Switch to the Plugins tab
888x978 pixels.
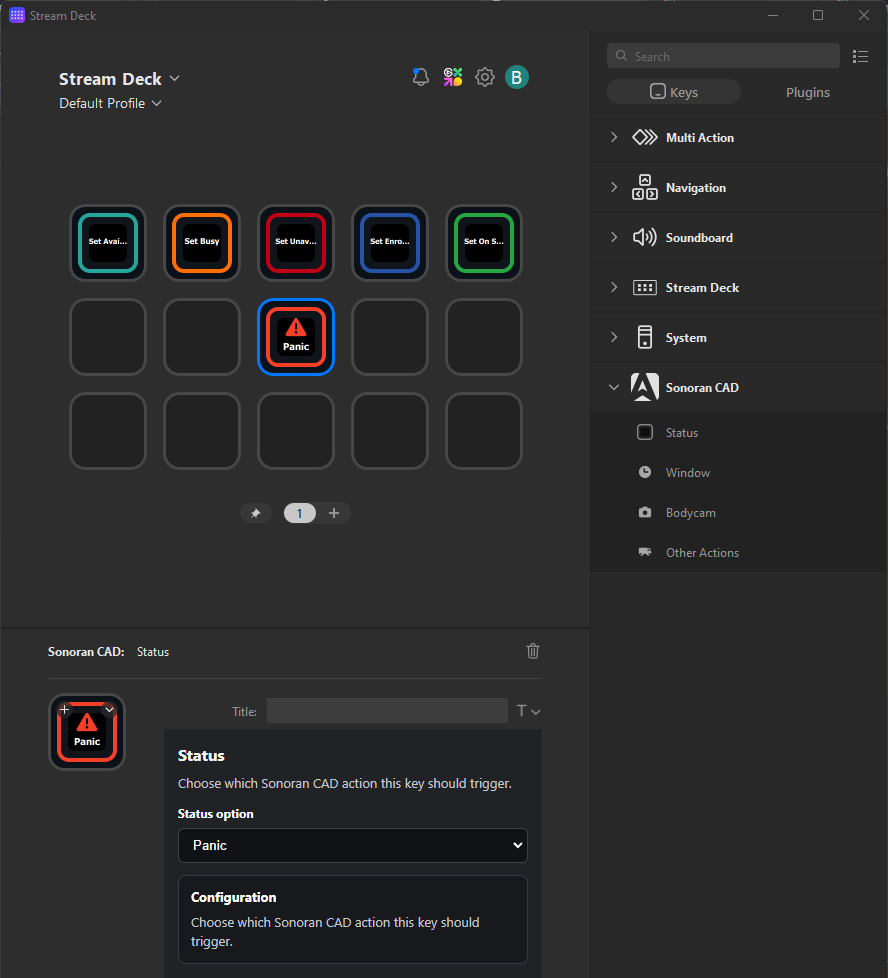807,92
